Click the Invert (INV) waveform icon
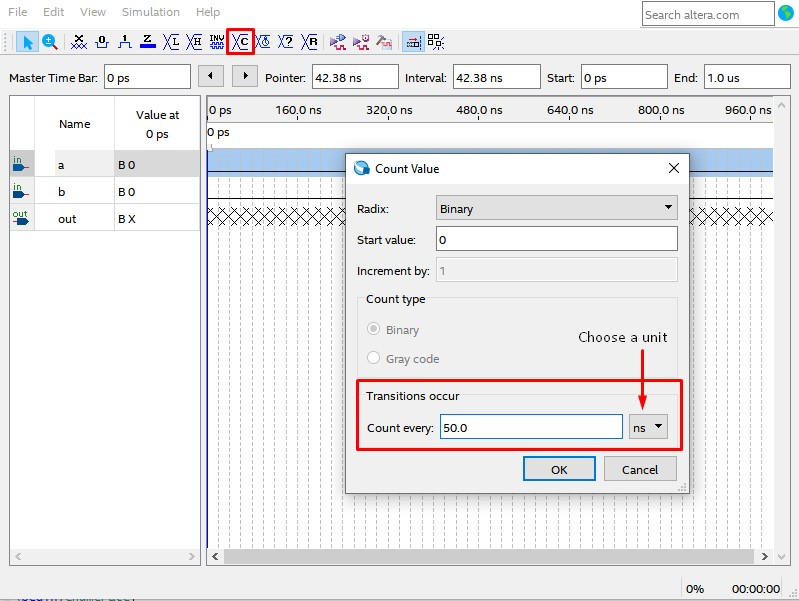The height and width of the screenshot is (601, 799). click(x=217, y=42)
